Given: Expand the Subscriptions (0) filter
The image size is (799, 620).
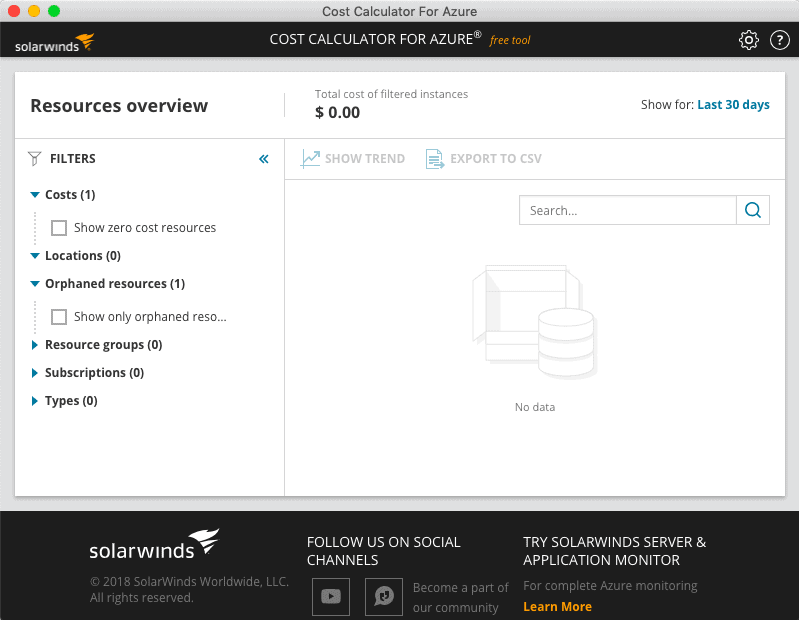Looking at the screenshot, I should [35, 373].
